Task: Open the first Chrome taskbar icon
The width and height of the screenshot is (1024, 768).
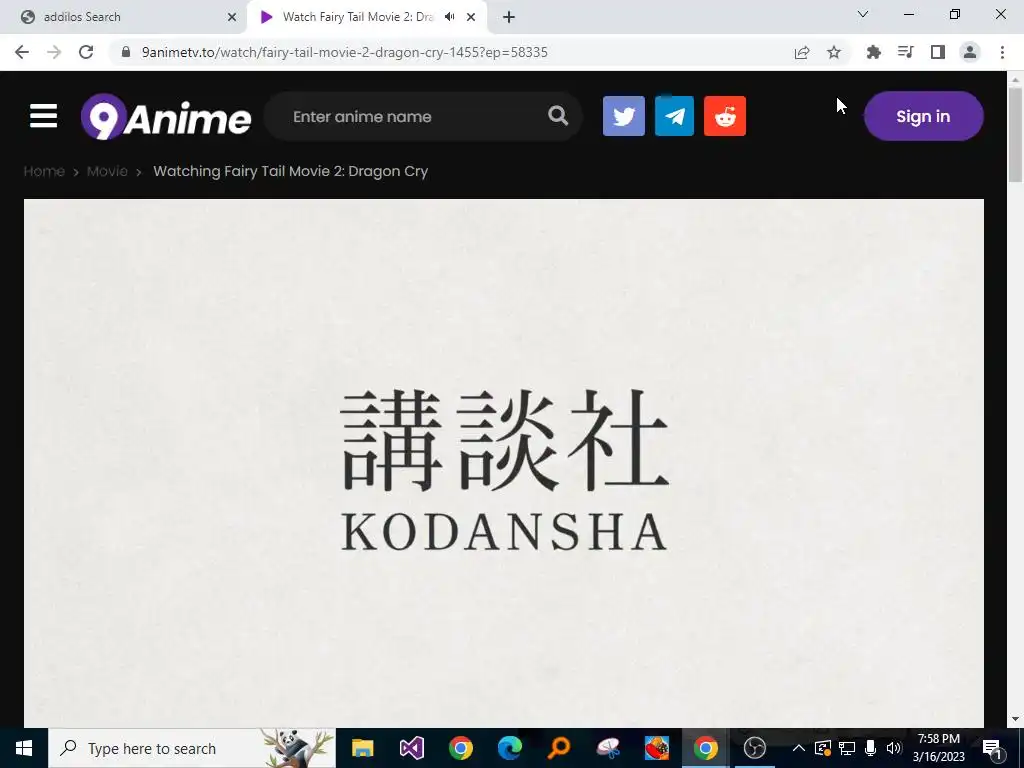Action: pos(461,748)
